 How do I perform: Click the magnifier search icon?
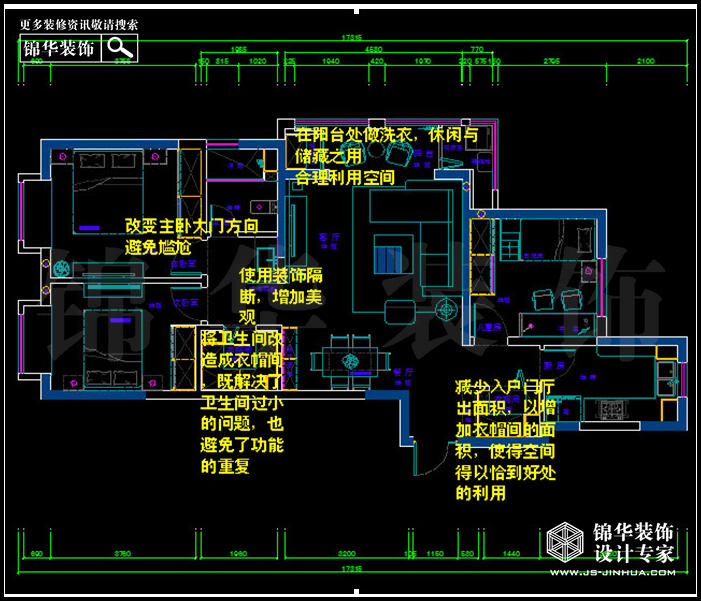(x=121, y=47)
